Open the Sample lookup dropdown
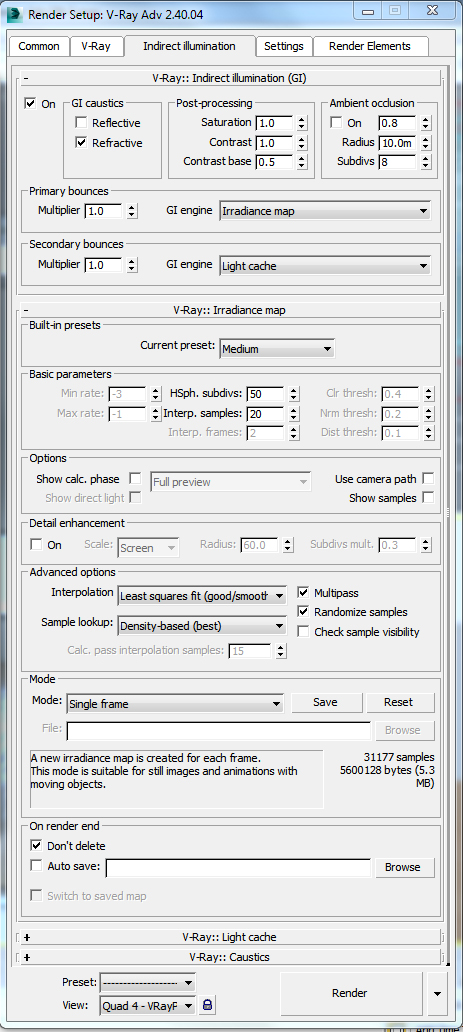Screen dimensions: 463x1032 pos(202,625)
